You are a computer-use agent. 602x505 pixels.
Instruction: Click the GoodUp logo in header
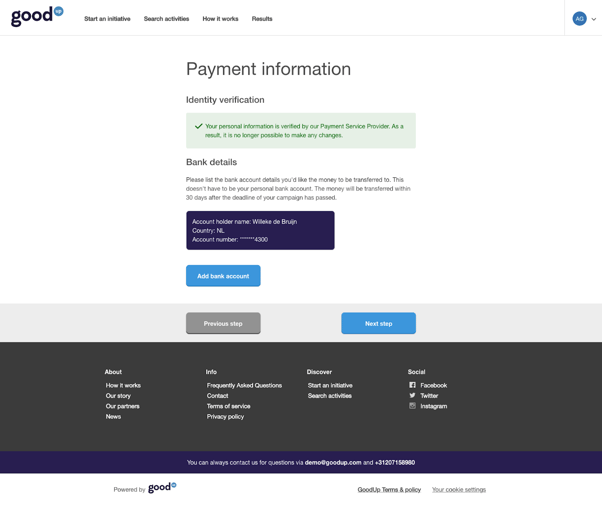point(37,17)
